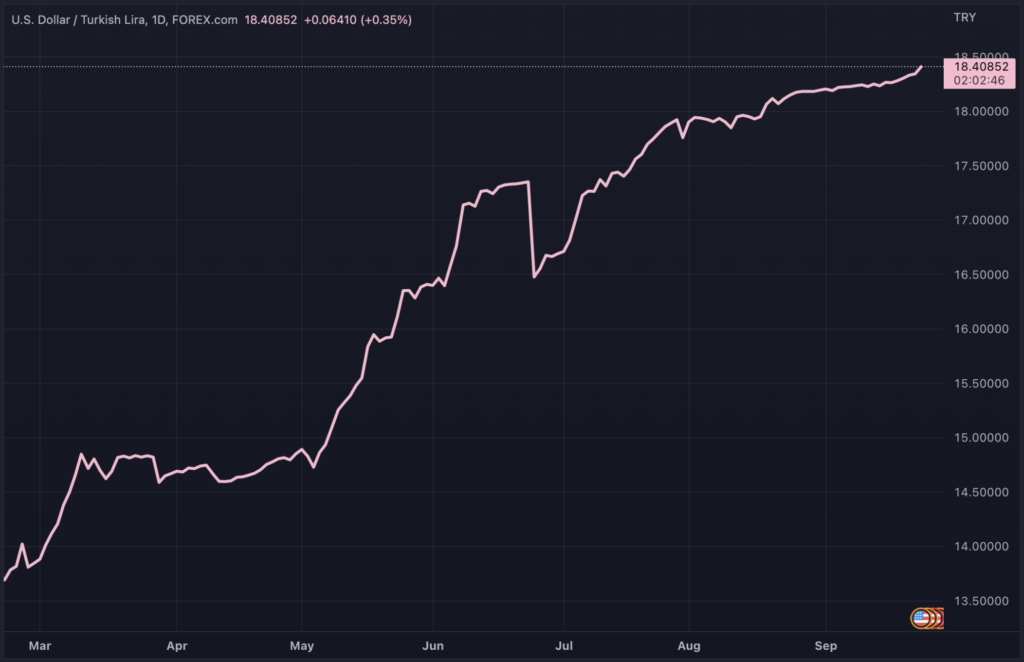Click the May label on the time axis
1024x662 pixels.
click(x=302, y=646)
